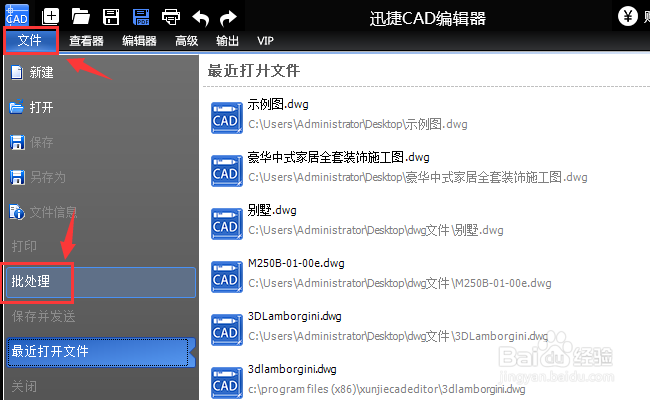Open recent file 别墅.dwg
Screen dimensions: 650x400
272,210
